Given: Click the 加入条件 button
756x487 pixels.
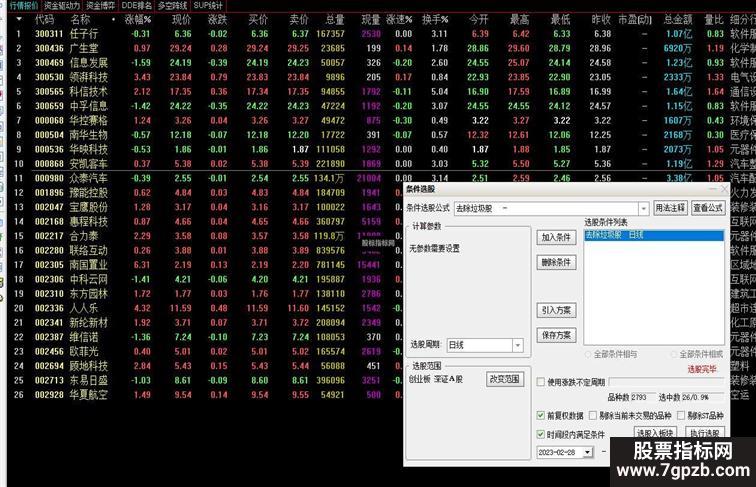Looking at the screenshot, I should (556, 237).
